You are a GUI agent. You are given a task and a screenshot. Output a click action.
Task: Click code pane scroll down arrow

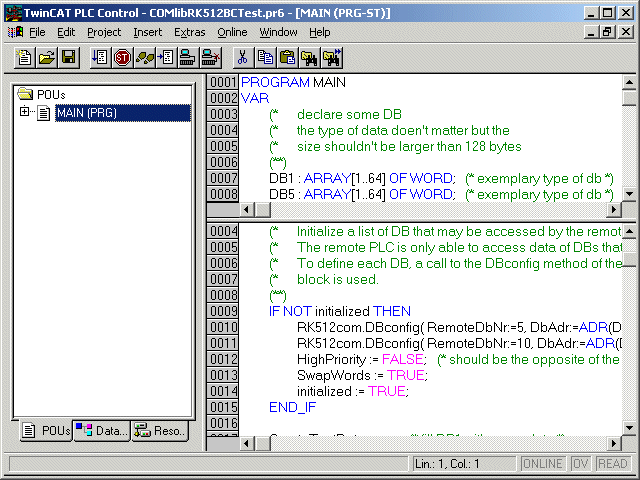pos(629,428)
